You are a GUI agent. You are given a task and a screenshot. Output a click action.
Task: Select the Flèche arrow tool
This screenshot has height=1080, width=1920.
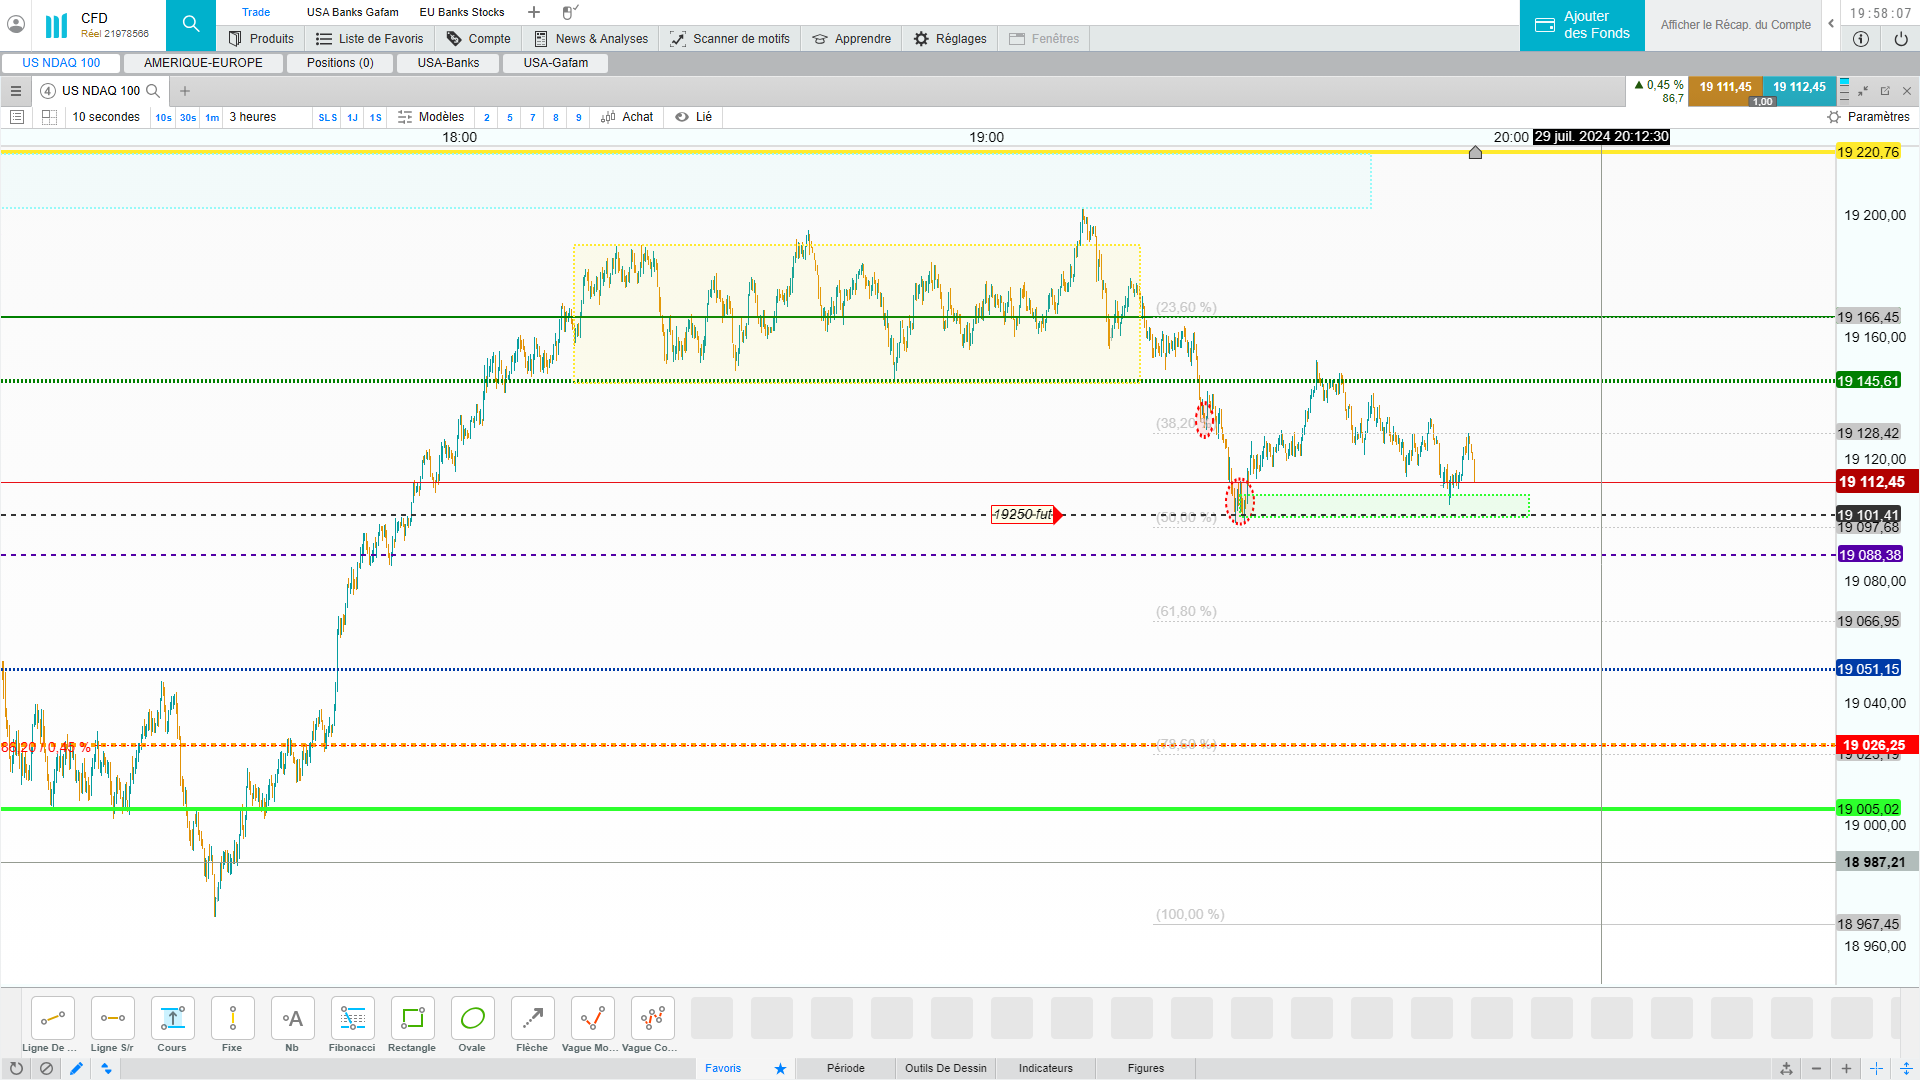[532, 1019]
